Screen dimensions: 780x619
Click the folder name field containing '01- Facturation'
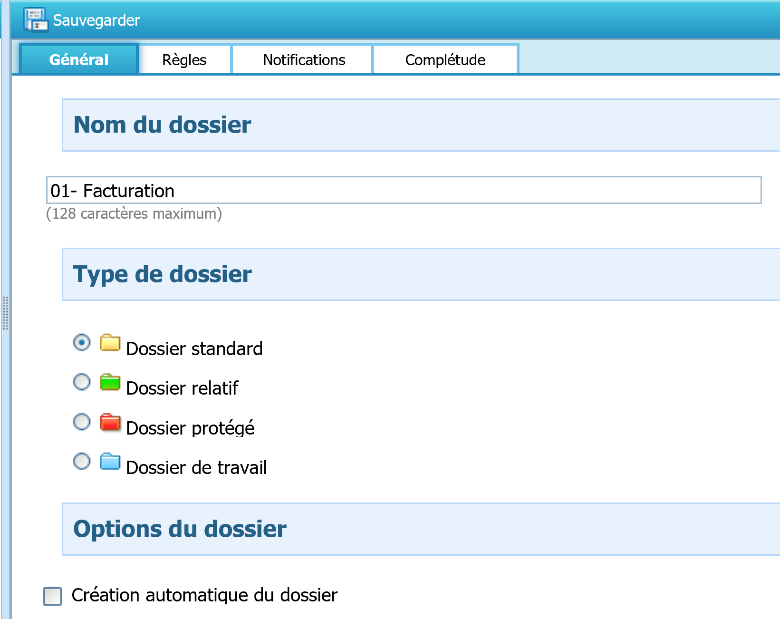pyautogui.click(x=403, y=190)
